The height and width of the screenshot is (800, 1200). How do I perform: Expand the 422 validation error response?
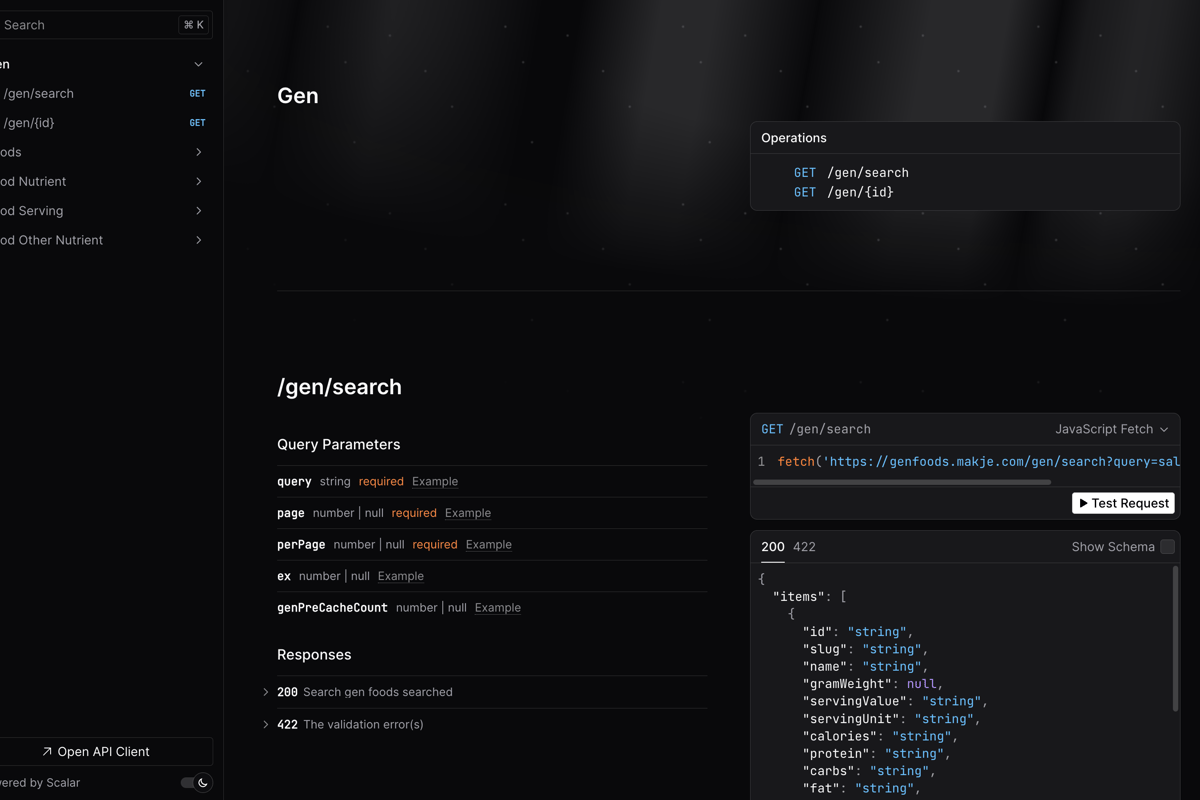click(x=266, y=724)
